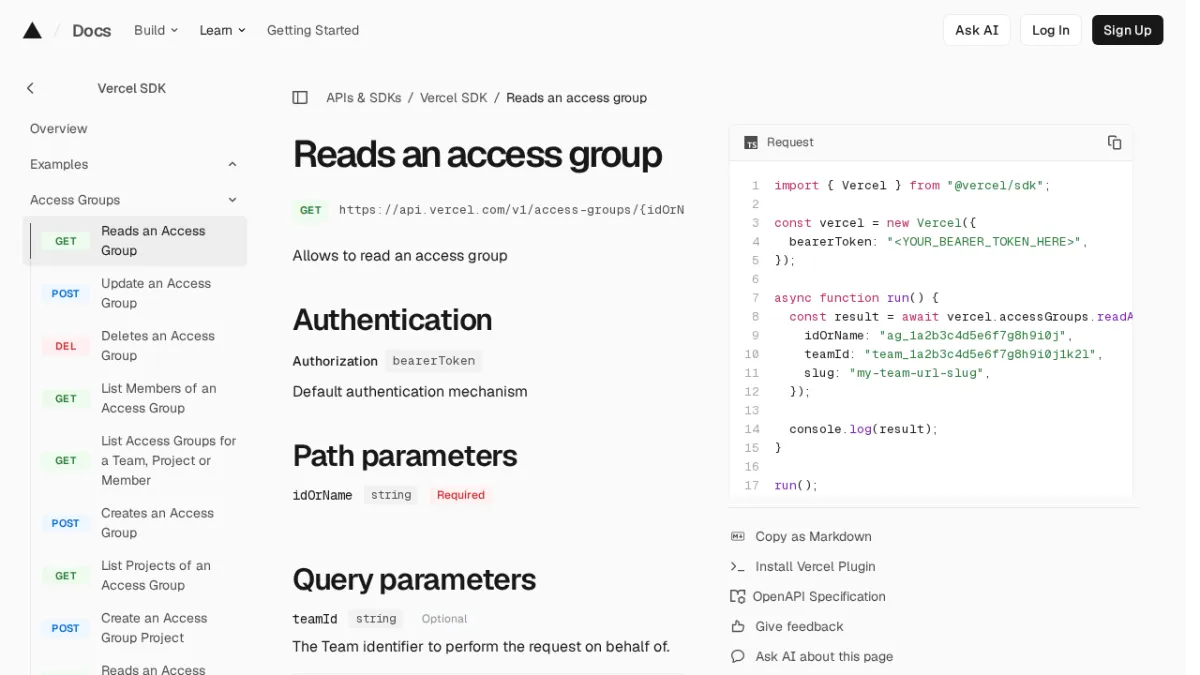This screenshot has height=675, width=1200.
Task: Click the Install Vercel Plugin terminal icon
Action: [738, 566]
